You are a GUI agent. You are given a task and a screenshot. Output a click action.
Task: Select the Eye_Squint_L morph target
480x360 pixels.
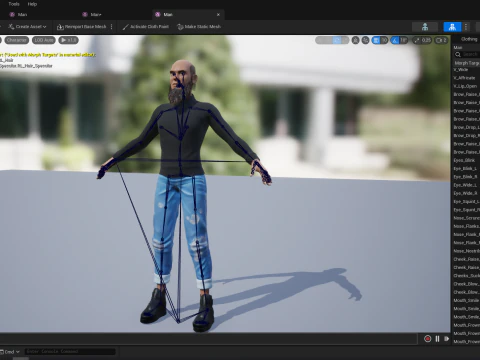point(466,202)
